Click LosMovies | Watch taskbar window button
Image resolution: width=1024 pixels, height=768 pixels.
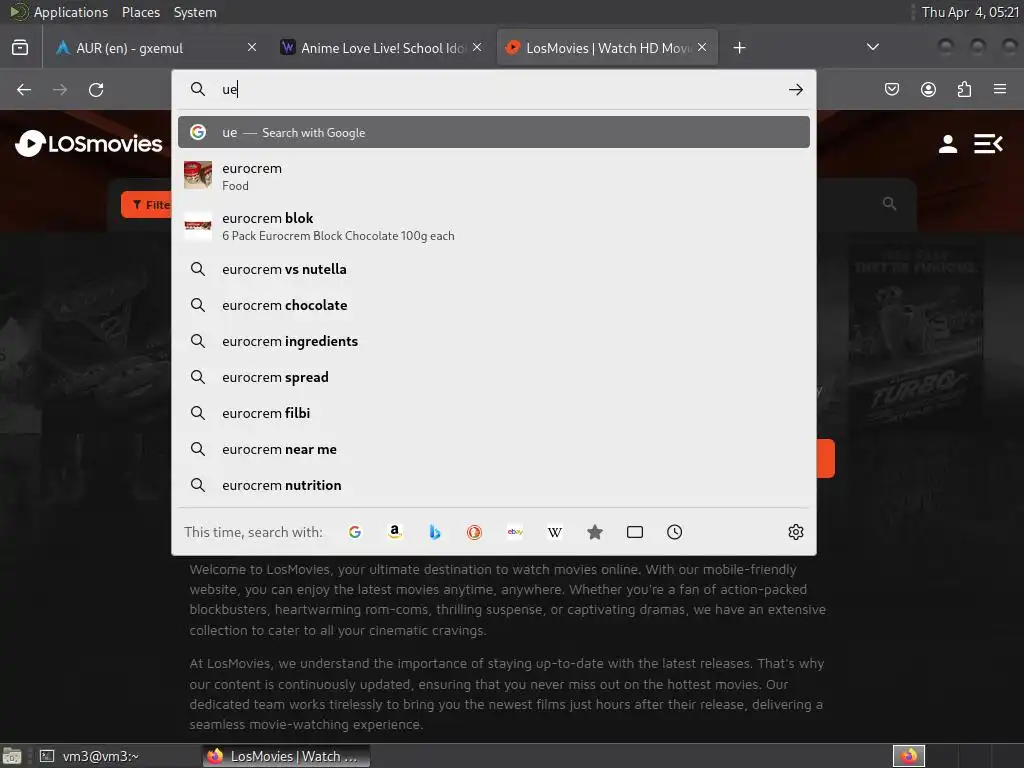tap(286, 756)
